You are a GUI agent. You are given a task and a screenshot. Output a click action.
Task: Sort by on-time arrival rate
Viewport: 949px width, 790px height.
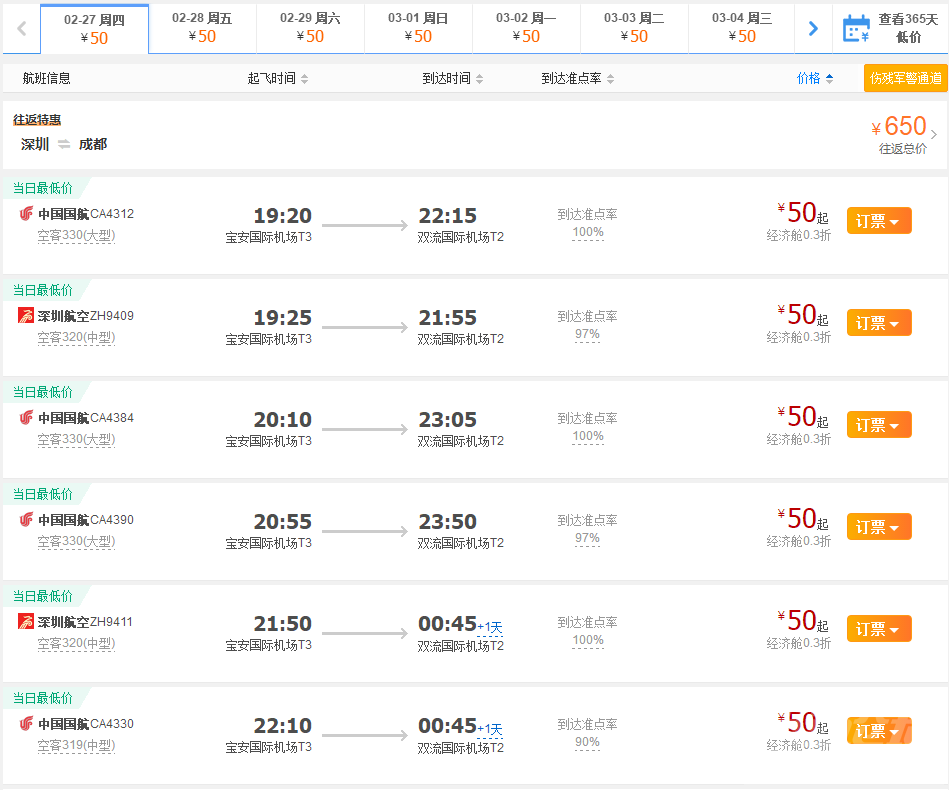point(578,78)
